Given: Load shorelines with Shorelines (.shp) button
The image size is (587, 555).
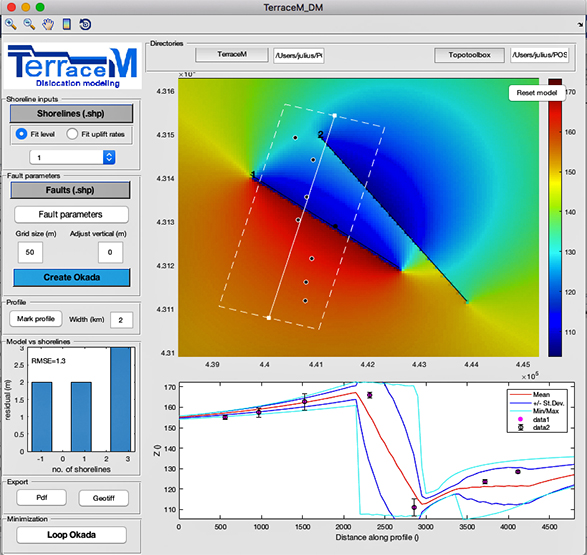Looking at the screenshot, I should 71,113.
